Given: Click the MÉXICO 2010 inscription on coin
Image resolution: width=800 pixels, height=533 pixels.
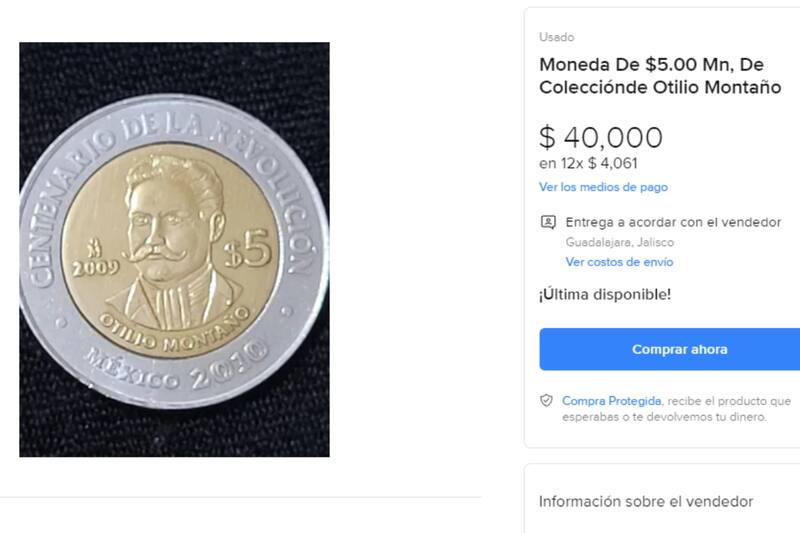Looking at the screenshot, I should click(x=177, y=368).
